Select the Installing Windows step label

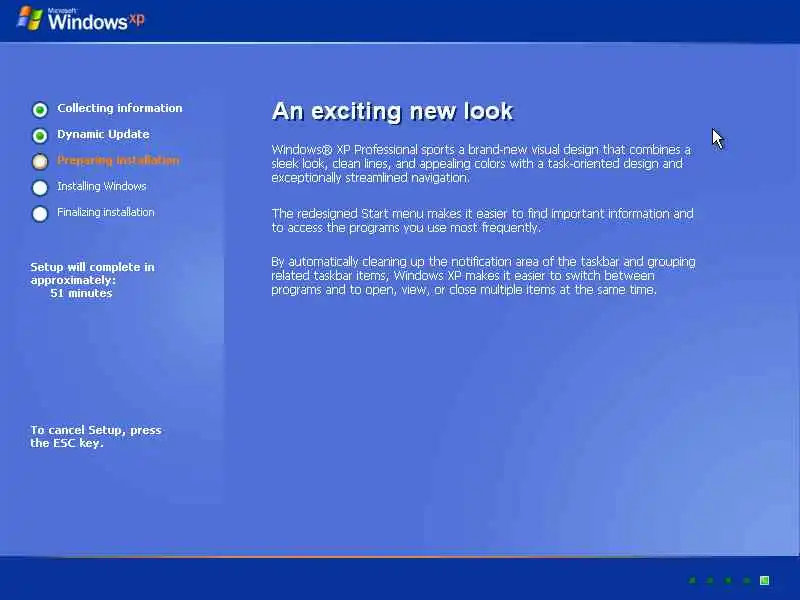102,186
